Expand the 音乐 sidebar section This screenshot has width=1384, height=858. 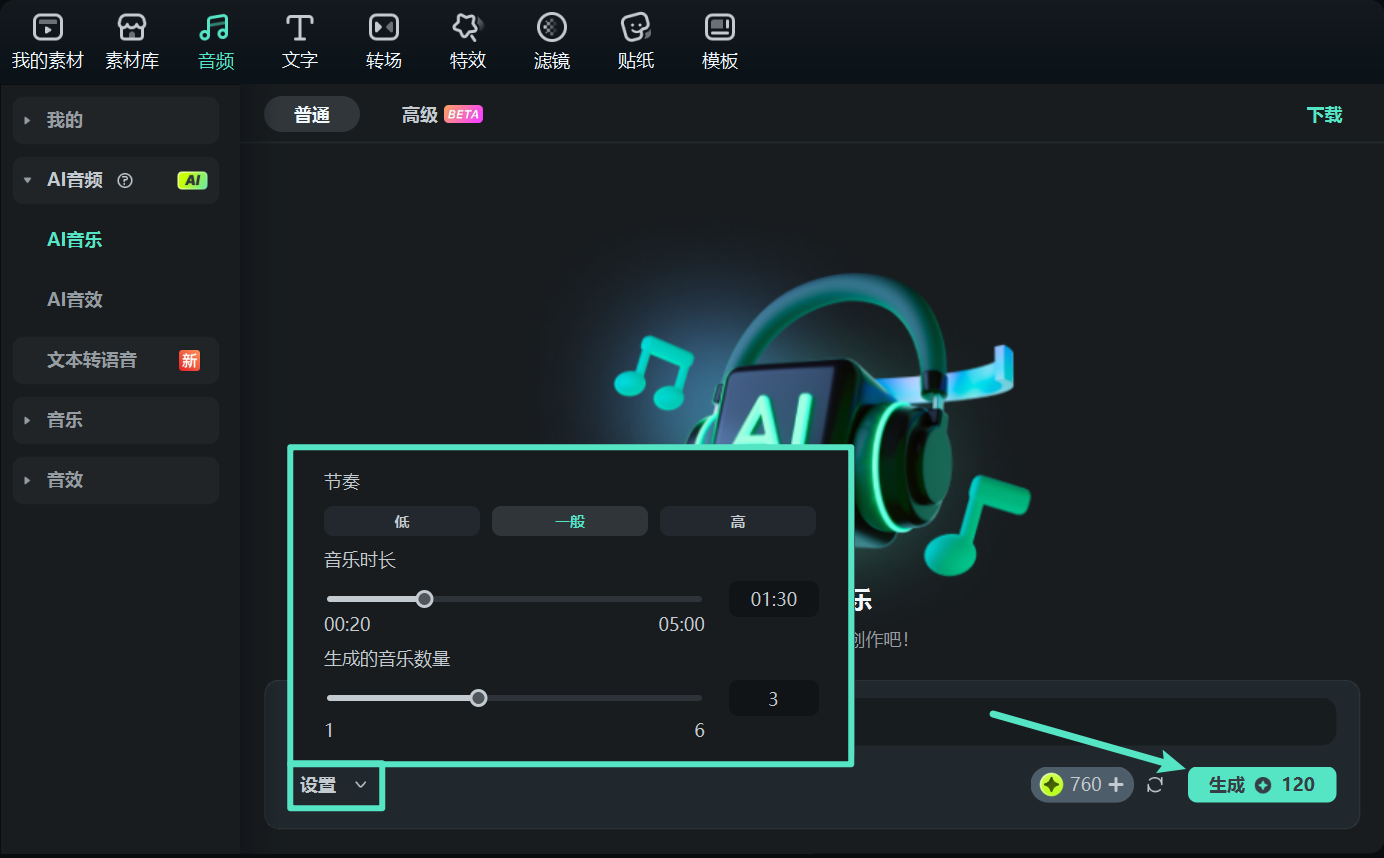point(115,420)
